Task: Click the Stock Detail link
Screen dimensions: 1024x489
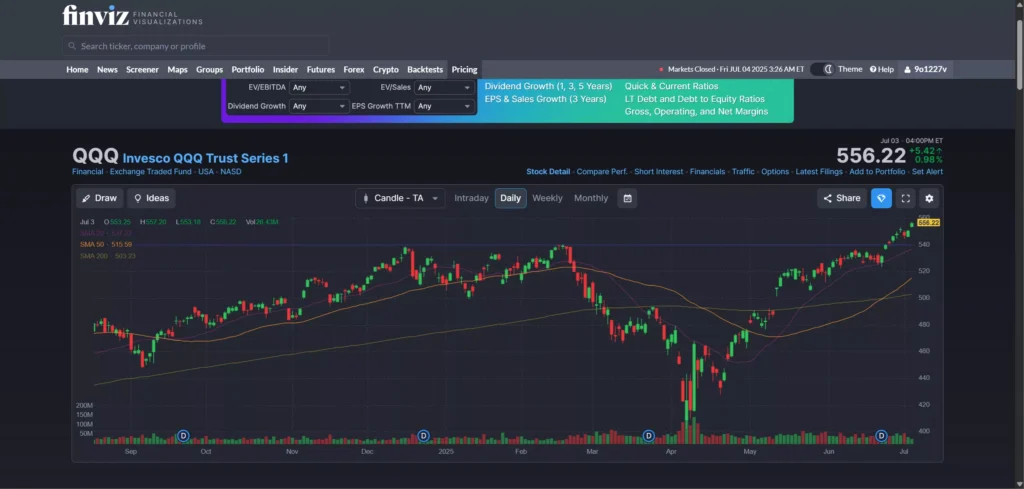Action: 548,172
